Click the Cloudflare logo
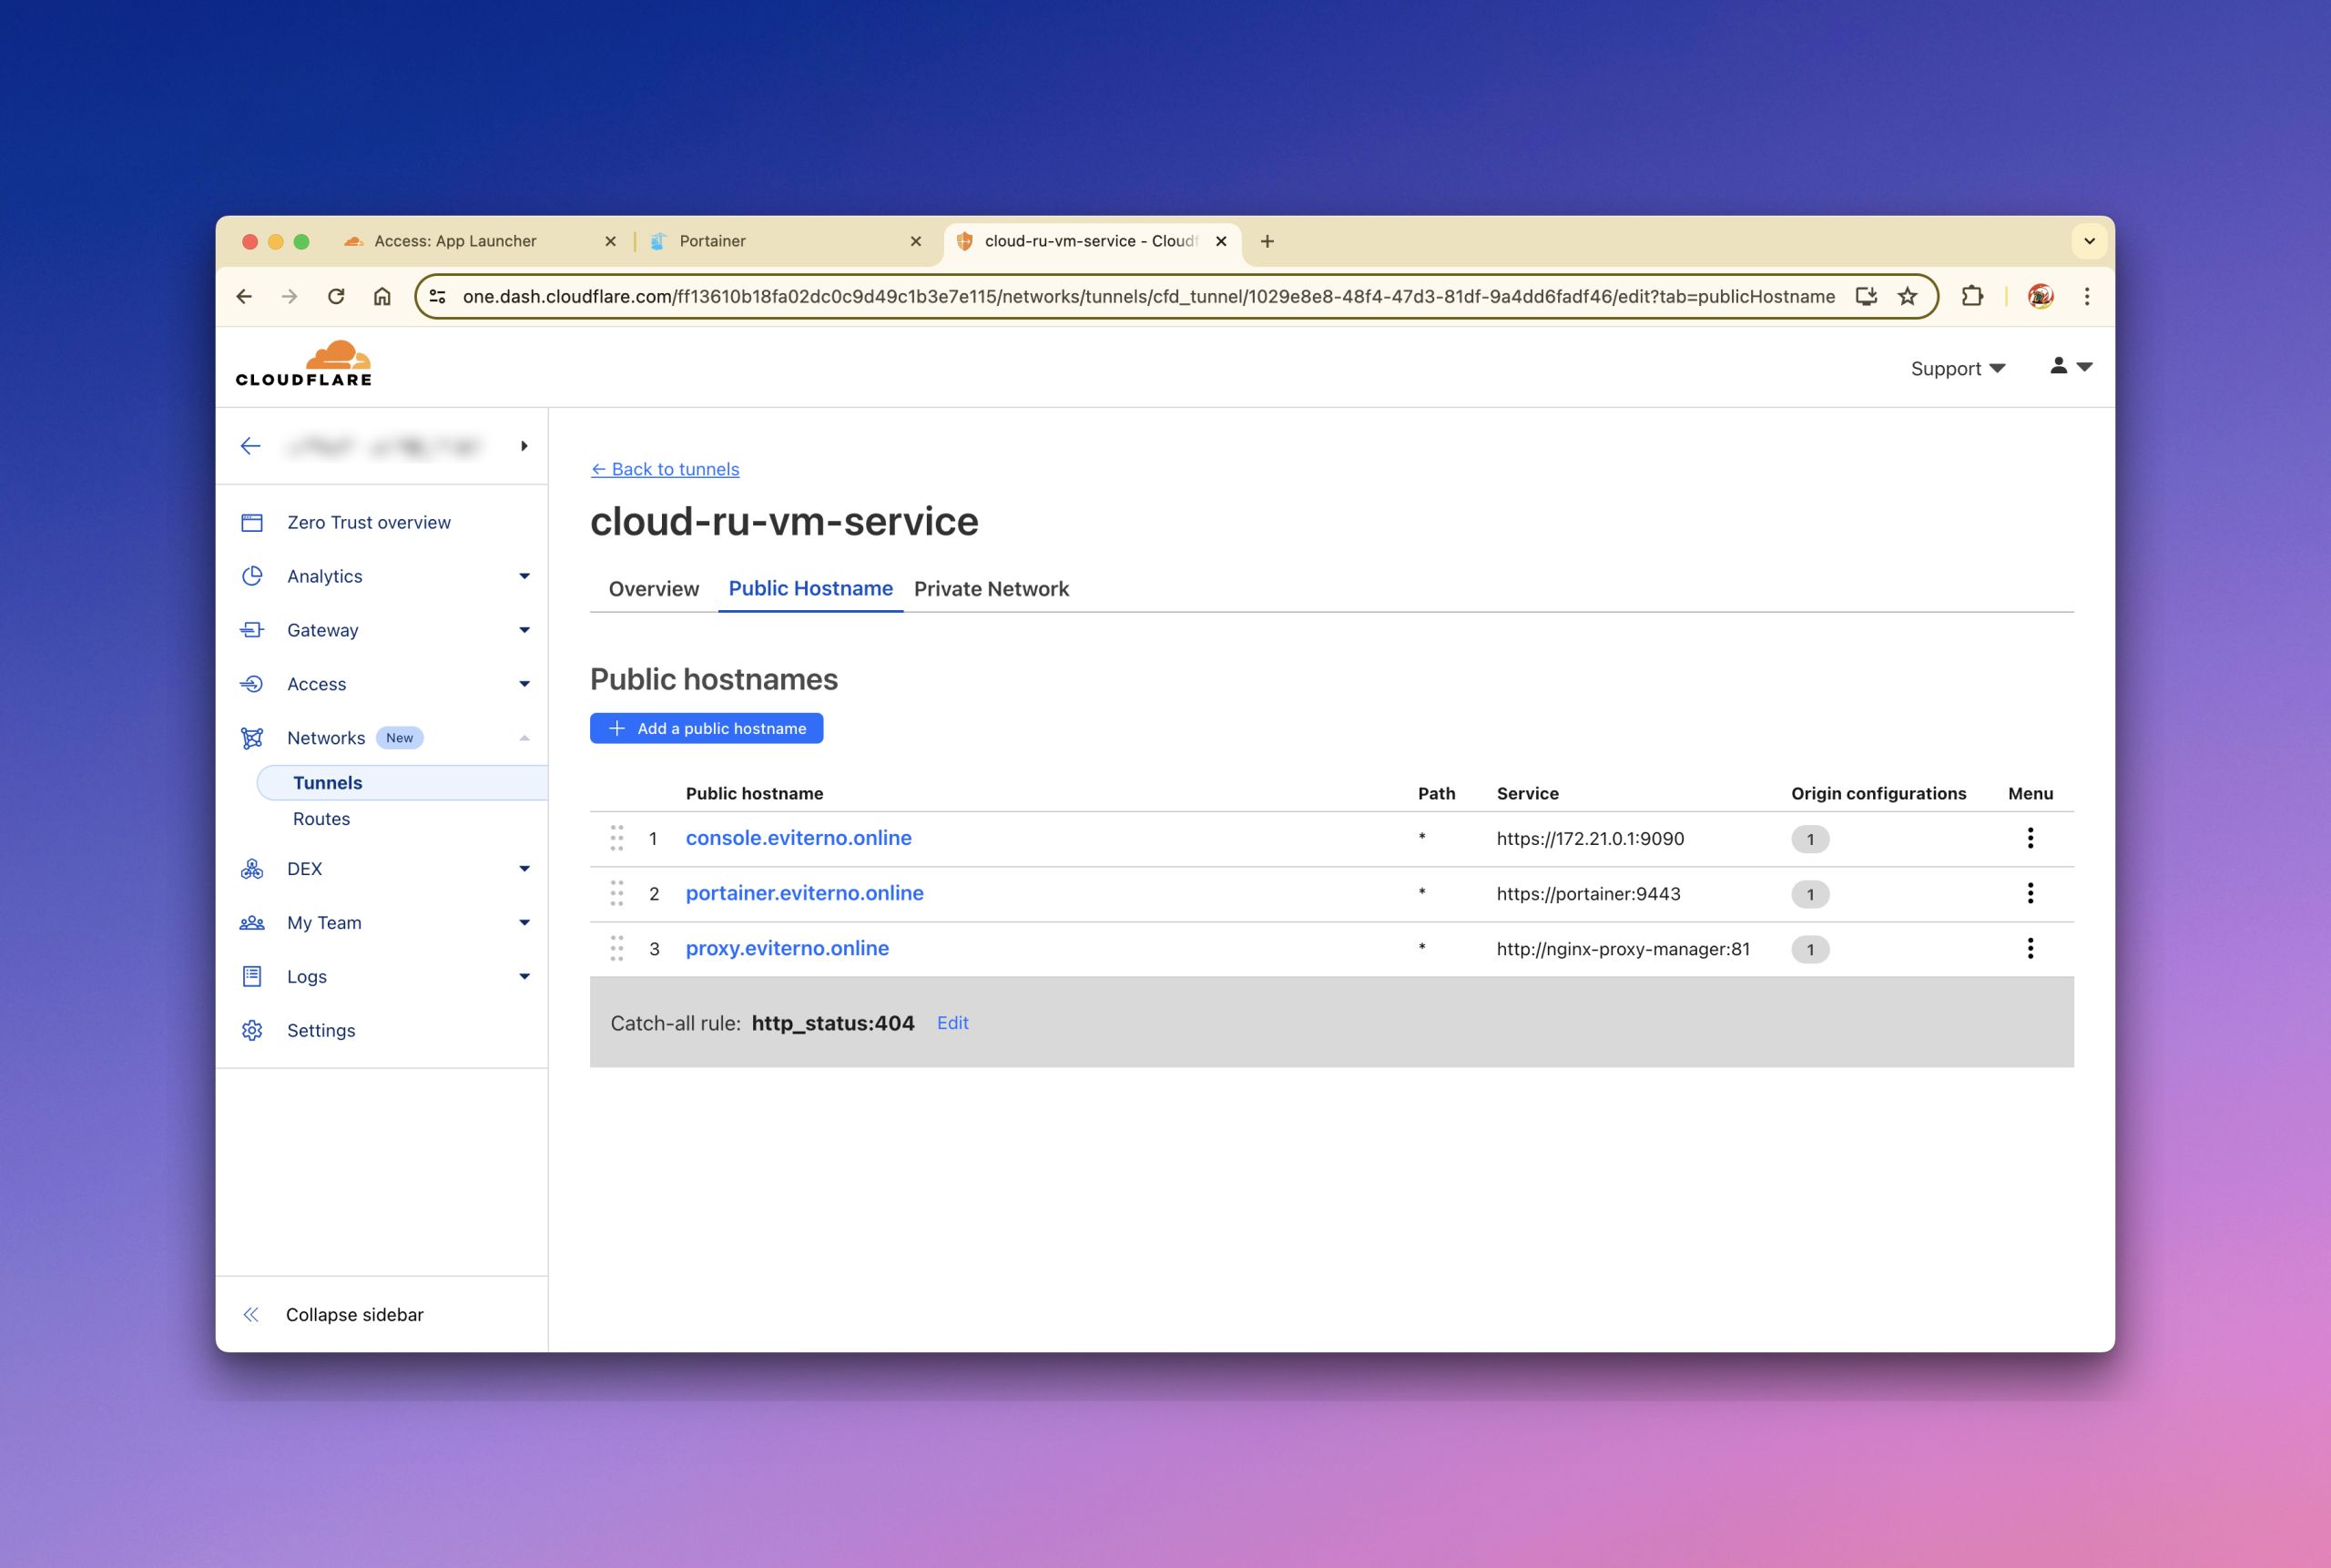 pos(304,364)
